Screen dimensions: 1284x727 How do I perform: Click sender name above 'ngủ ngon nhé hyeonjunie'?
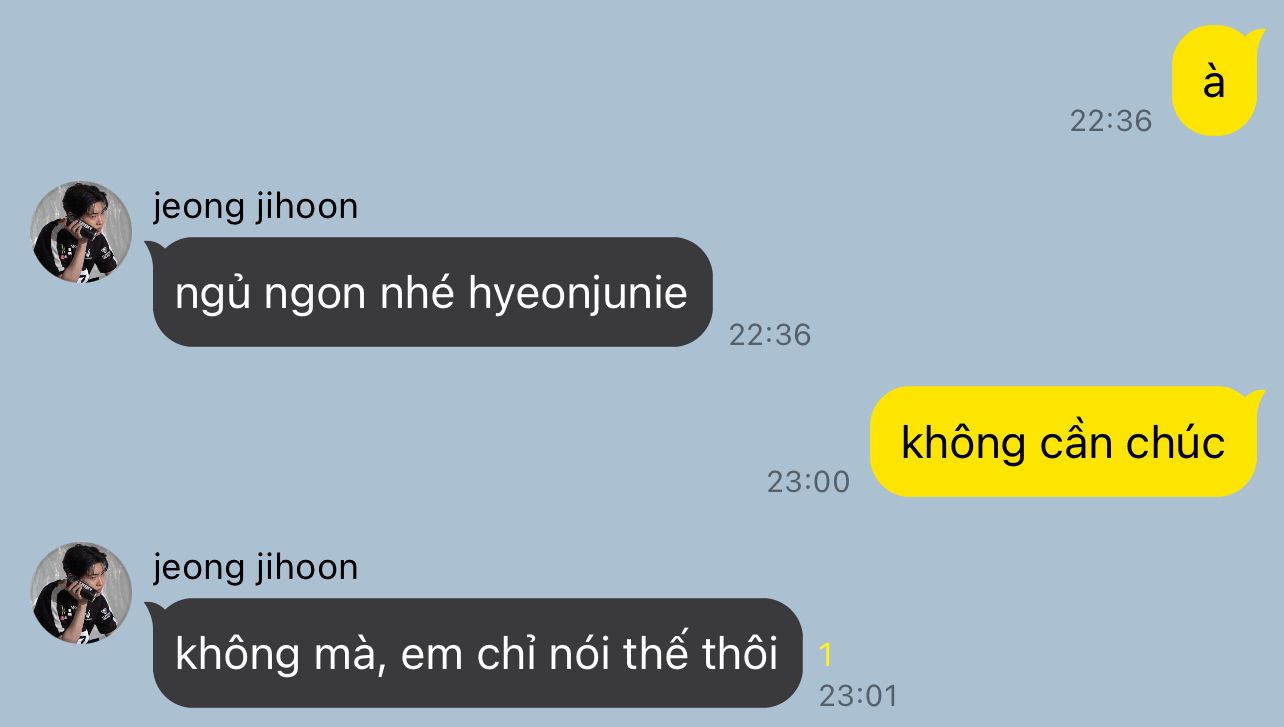pos(255,207)
